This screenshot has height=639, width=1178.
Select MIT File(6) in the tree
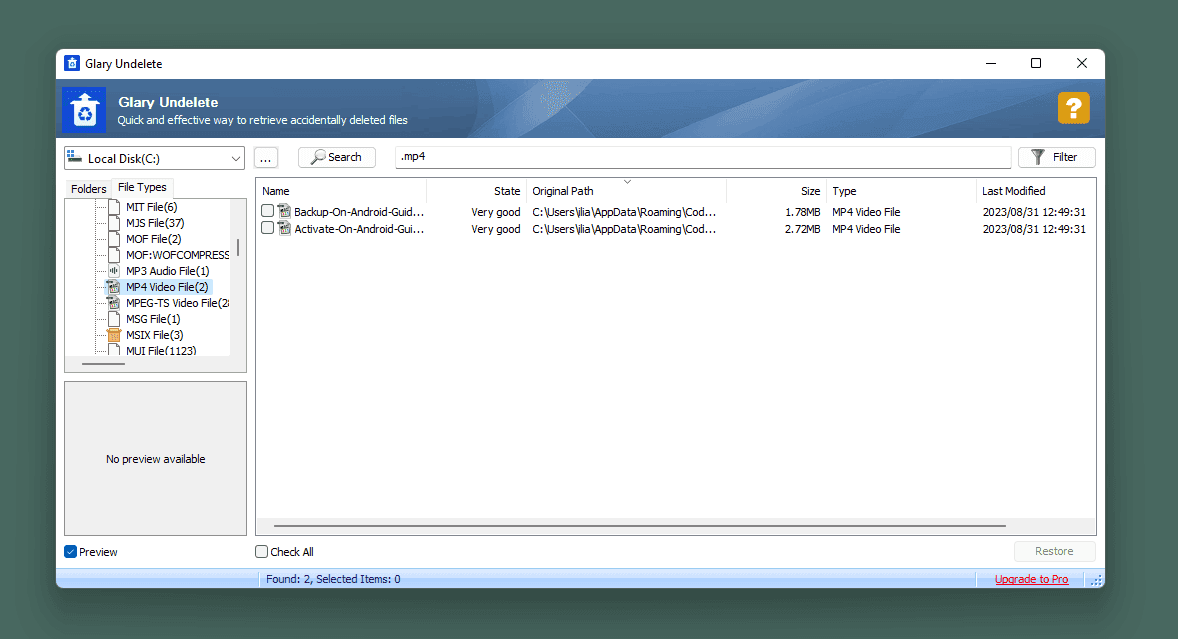[152, 206]
